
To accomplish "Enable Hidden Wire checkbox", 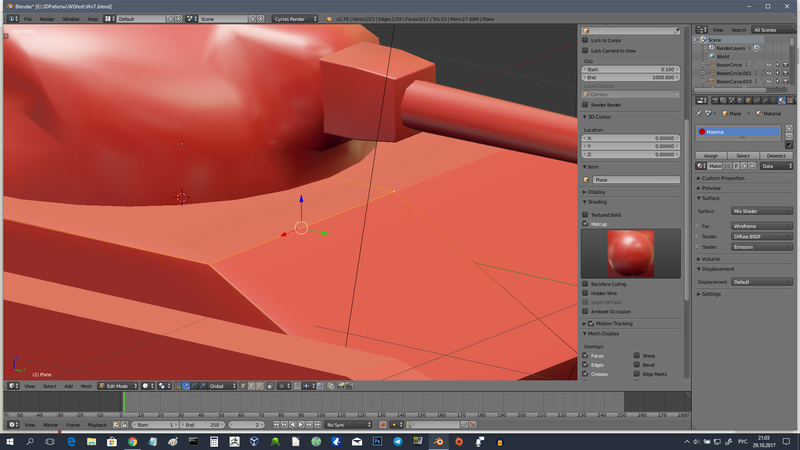I will pyautogui.click(x=585, y=293).
